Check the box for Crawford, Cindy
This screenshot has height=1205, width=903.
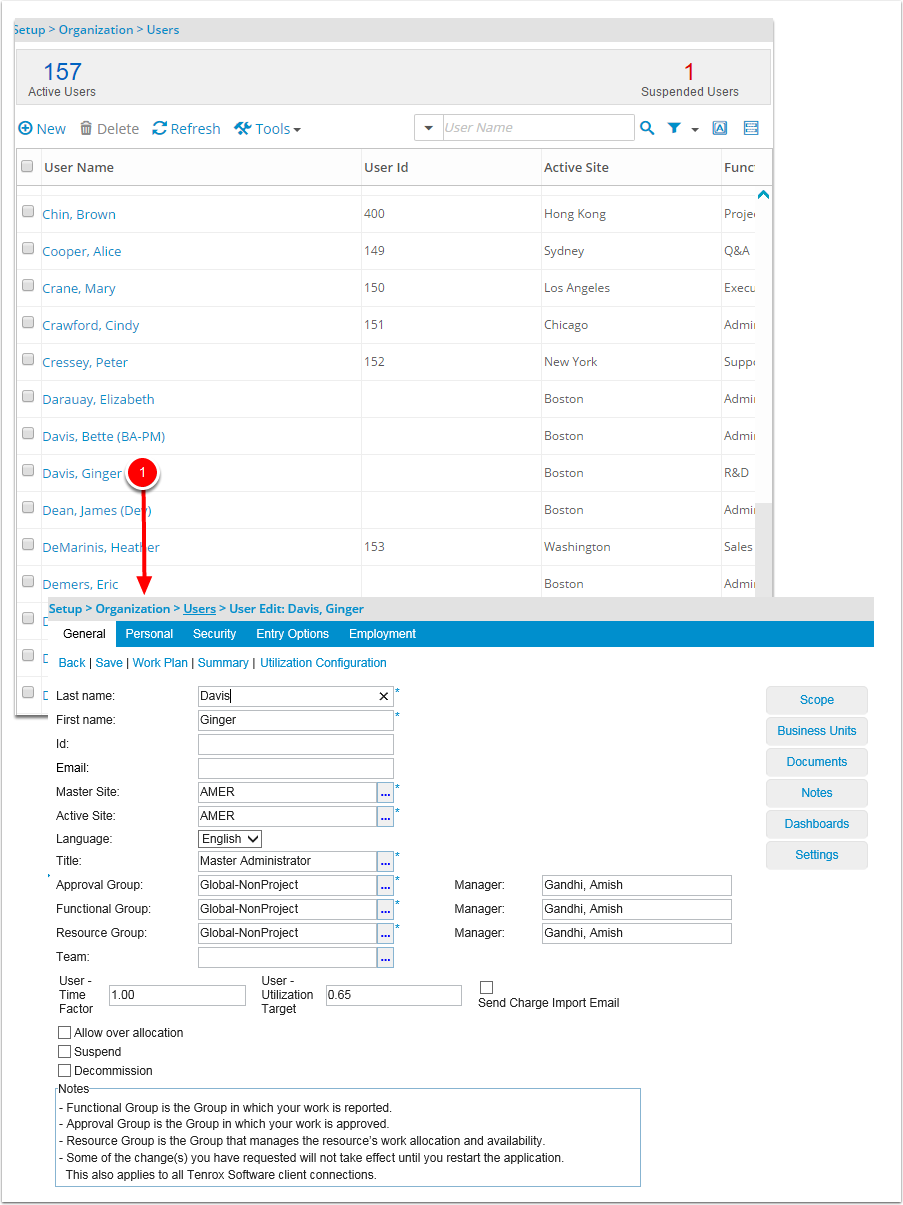(28, 322)
